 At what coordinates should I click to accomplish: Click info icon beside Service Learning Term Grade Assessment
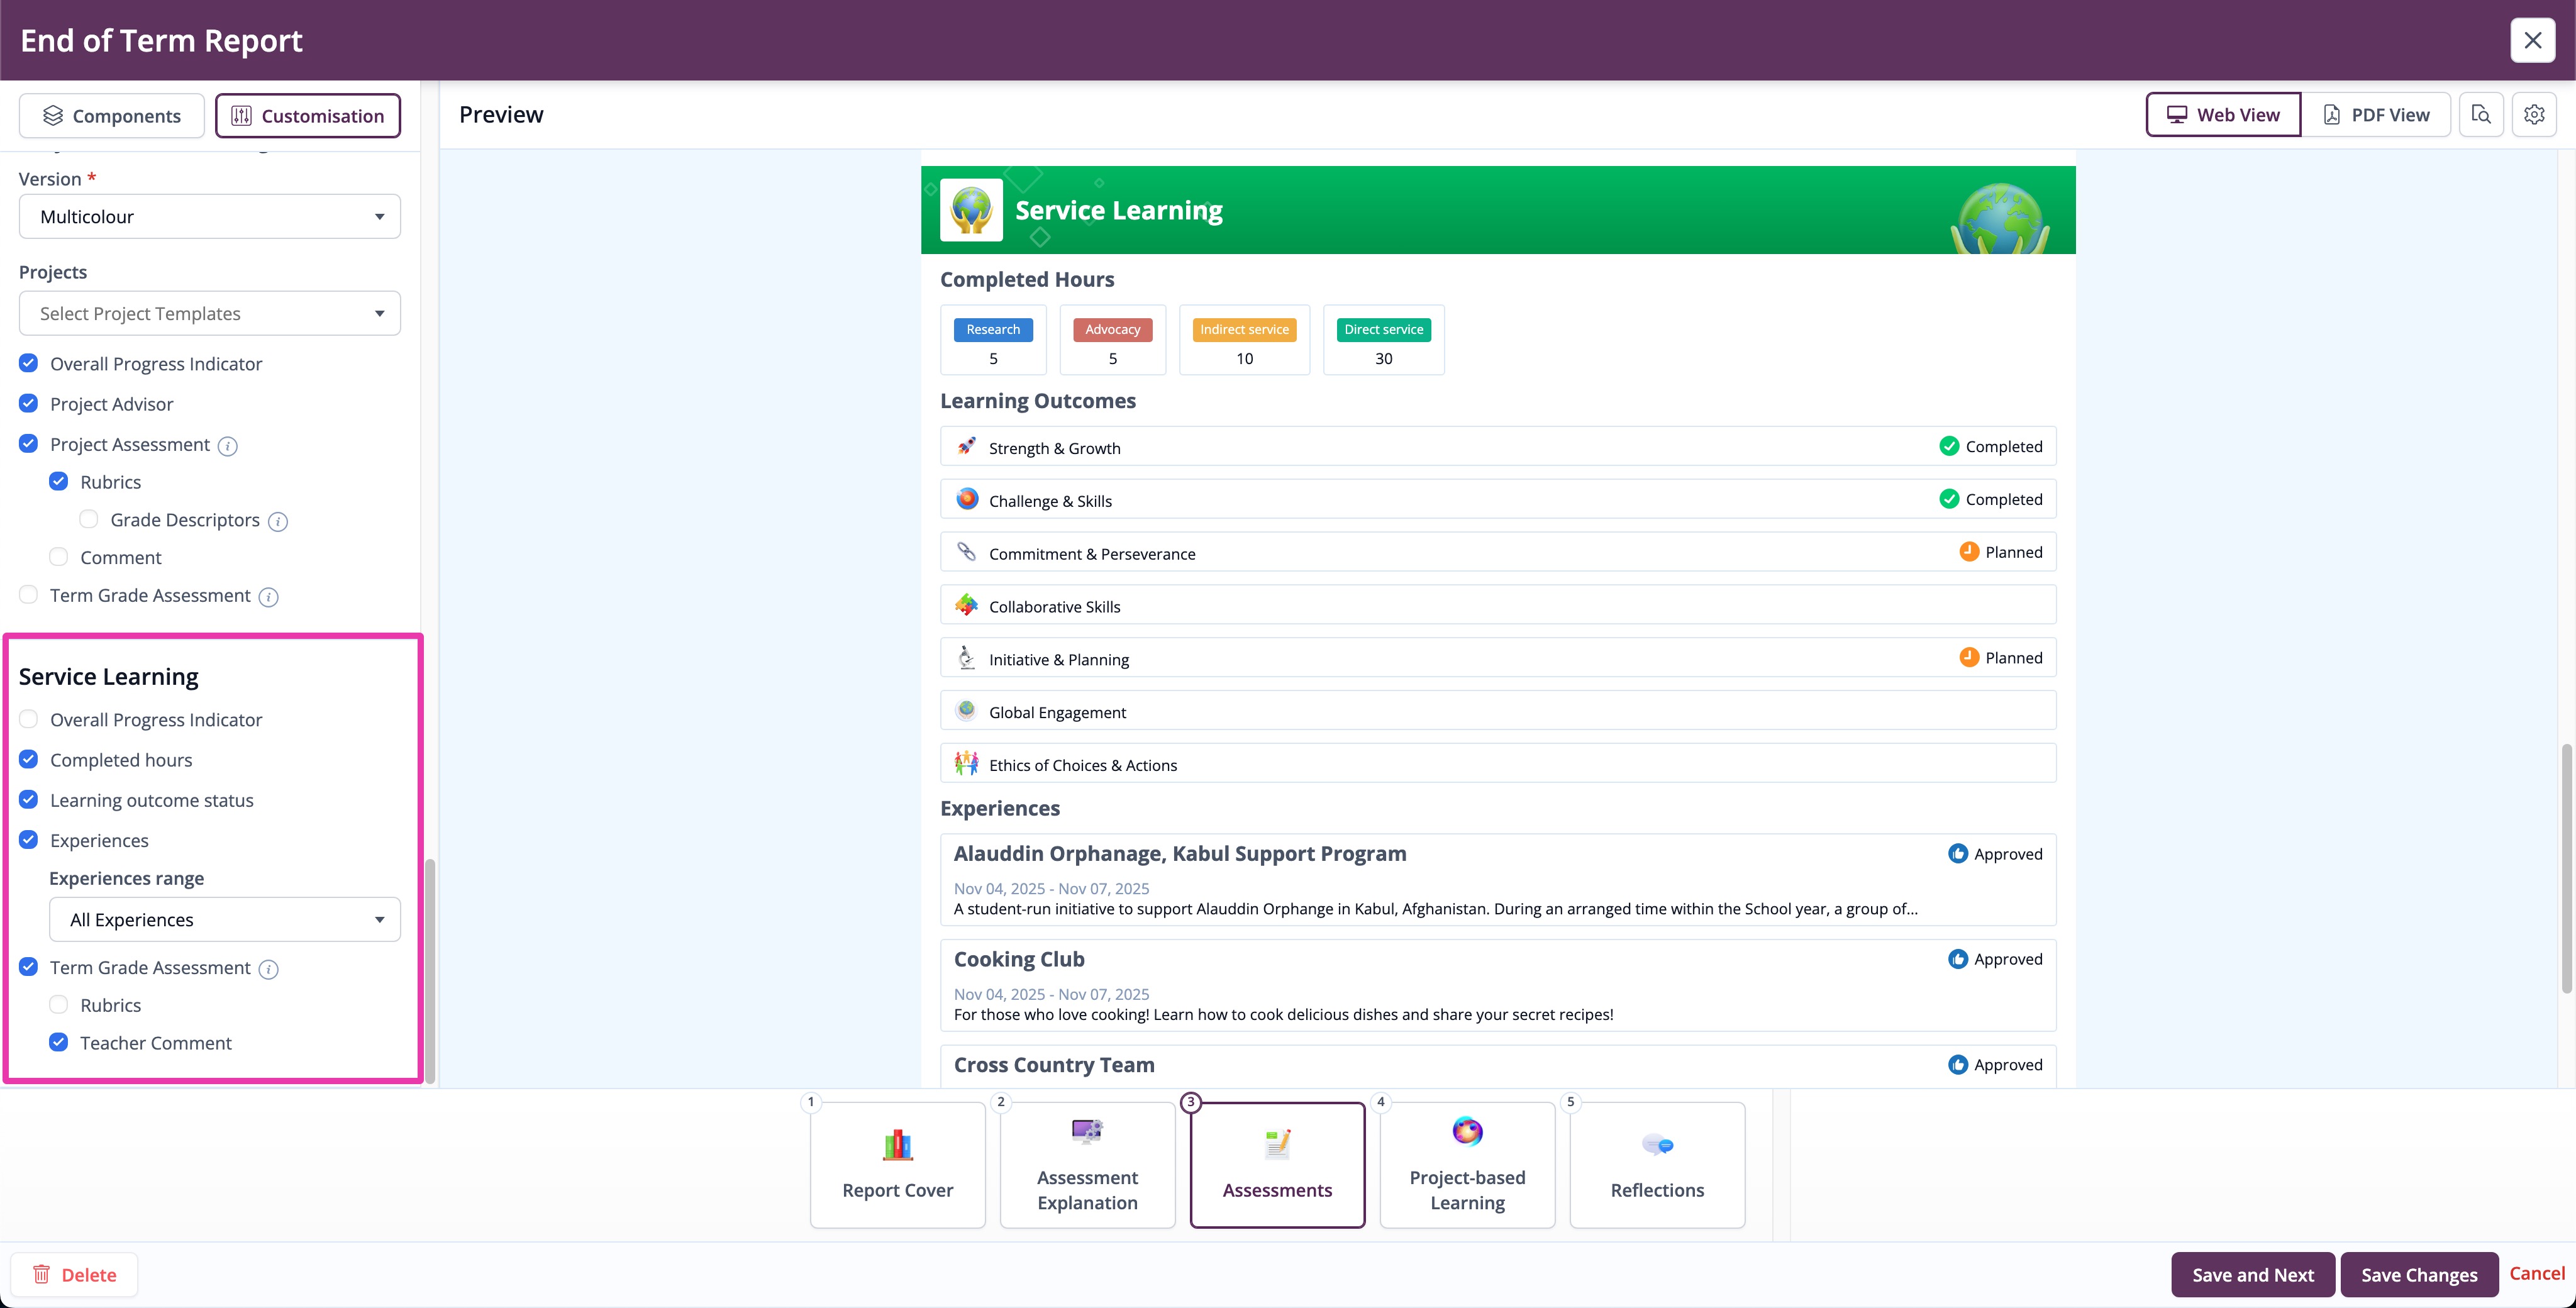click(x=268, y=969)
